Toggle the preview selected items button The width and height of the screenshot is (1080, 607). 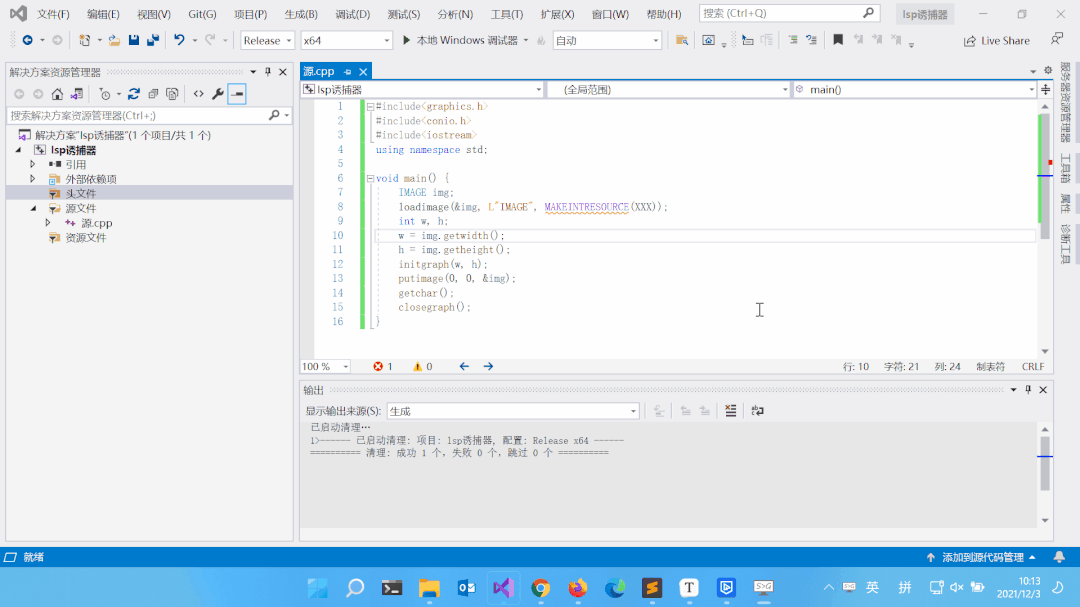coord(237,94)
